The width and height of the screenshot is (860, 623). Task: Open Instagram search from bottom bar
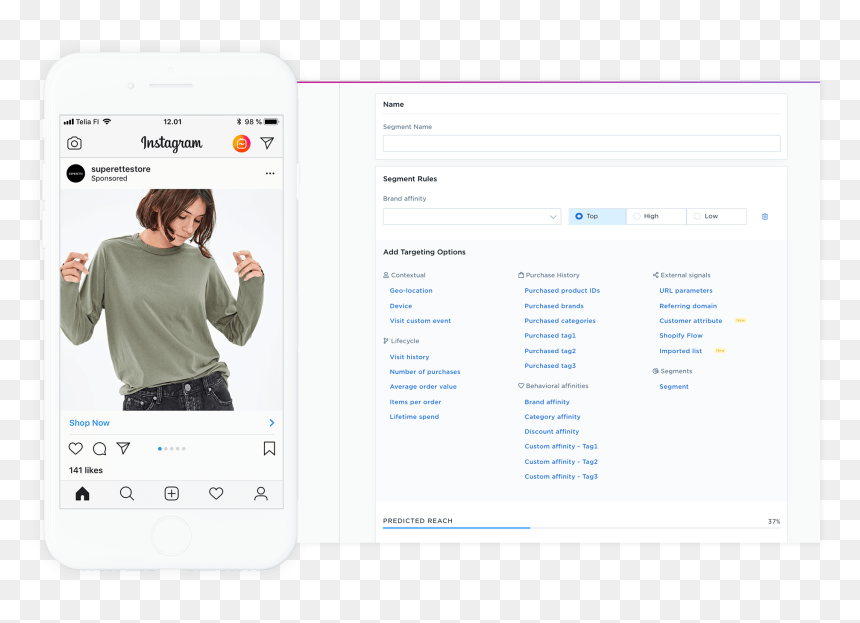point(127,494)
